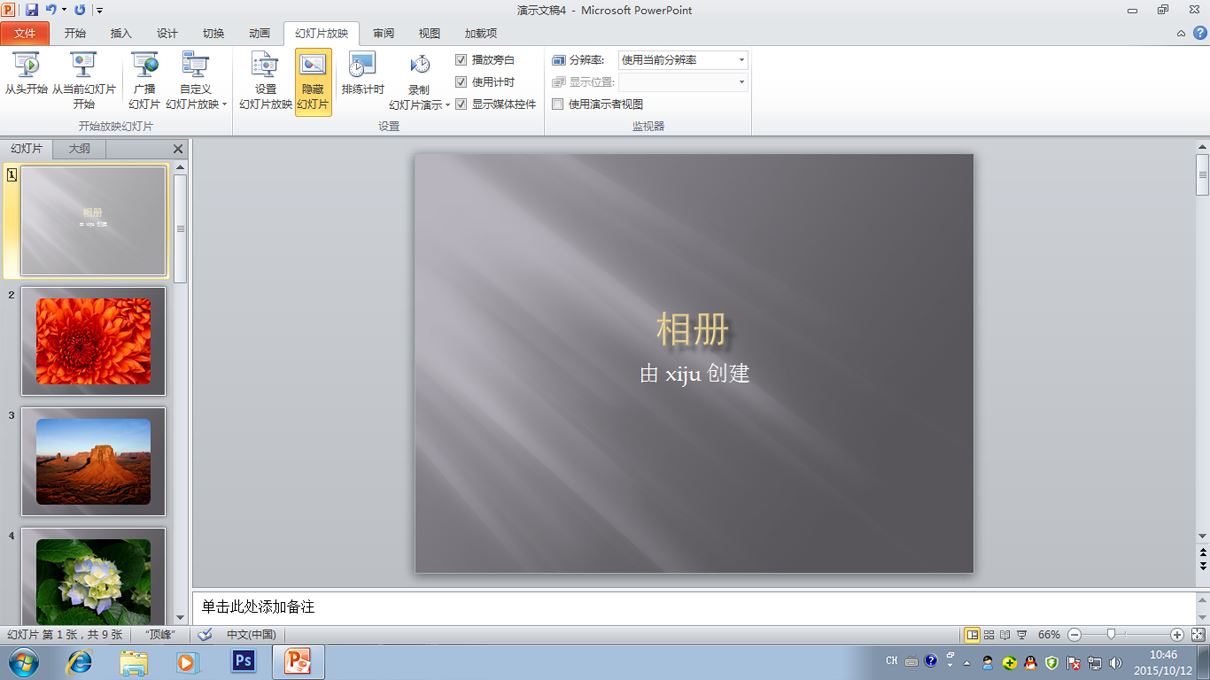Open Windows Explorer folder in taskbar
The width and height of the screenshot is (1210, 680).
pos(133,661)
